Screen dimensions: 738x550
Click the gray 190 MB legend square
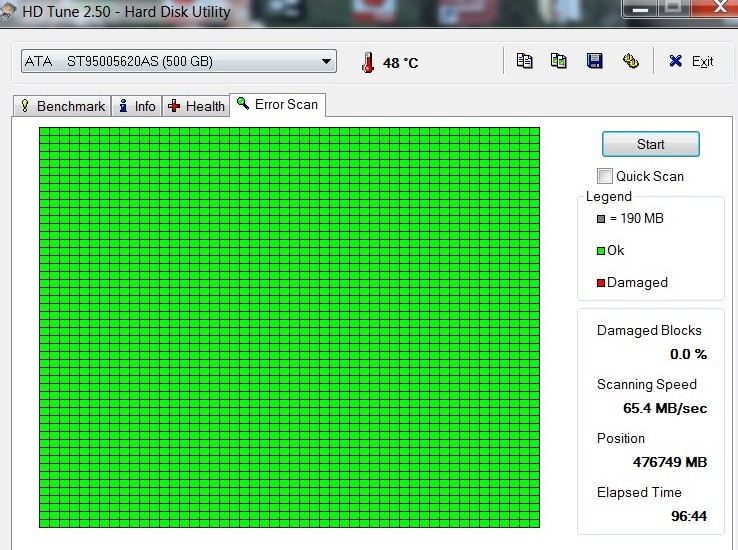pyautogui.click(x=600, y=219)
